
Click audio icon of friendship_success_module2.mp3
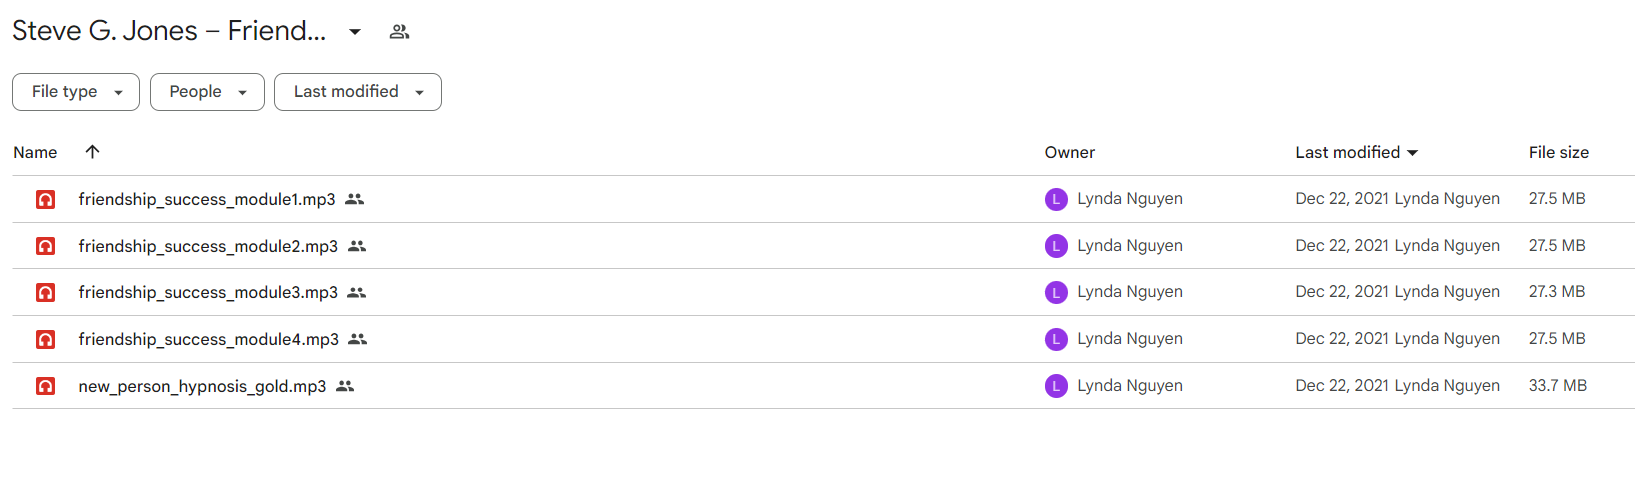(x=46, y=246)
